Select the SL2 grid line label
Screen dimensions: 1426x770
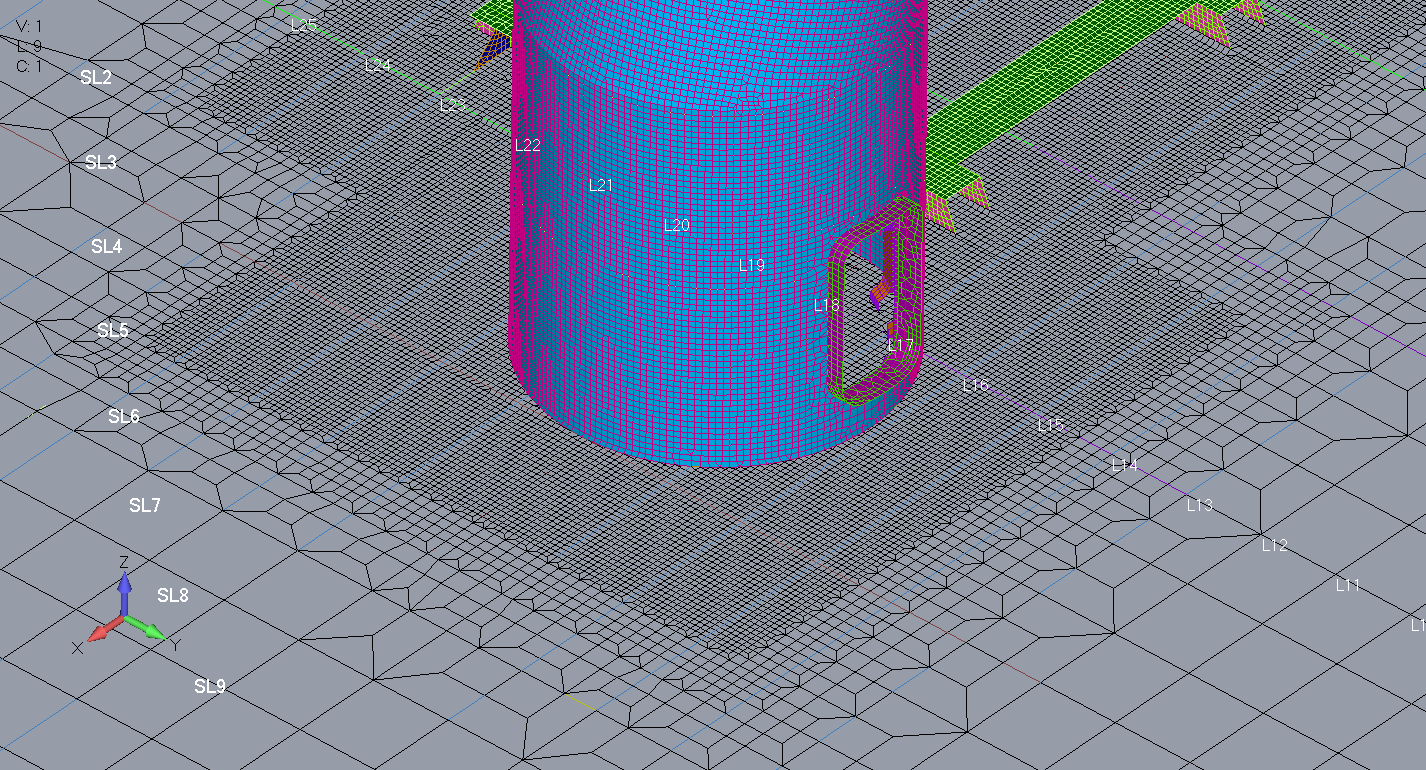(96, 77)
